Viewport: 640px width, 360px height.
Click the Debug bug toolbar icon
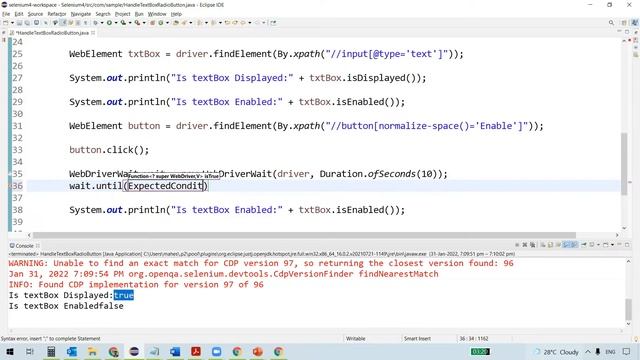click(95, 23)
